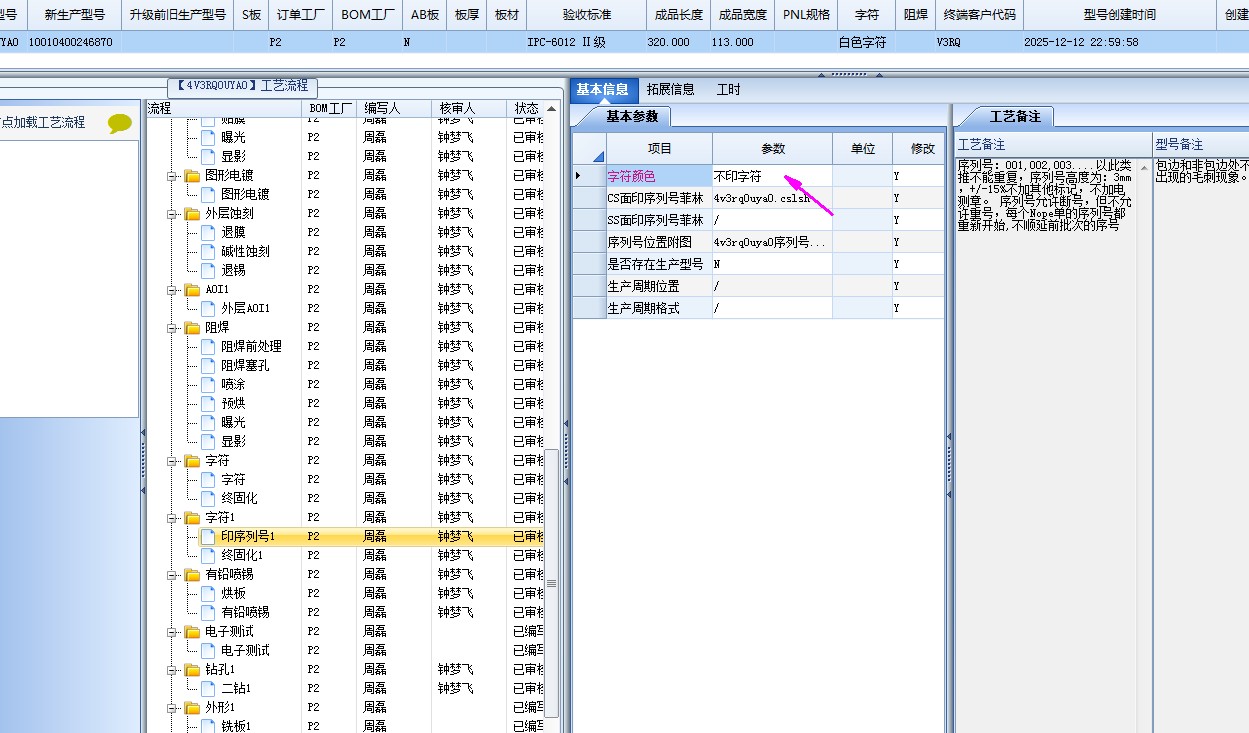Click the folder icon of the 字符1 group
1249x733 pixels.
(192, 518)
